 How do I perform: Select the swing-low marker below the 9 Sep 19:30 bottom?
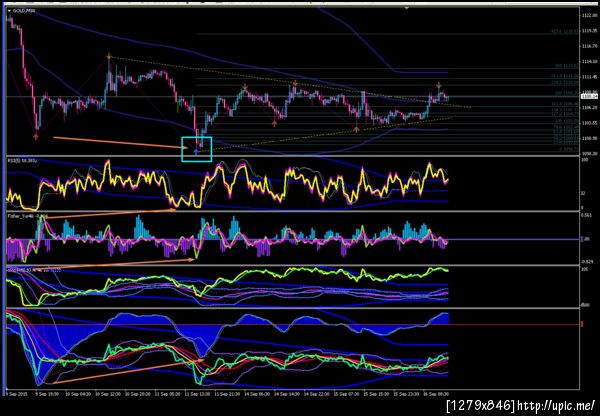(36, 135)
